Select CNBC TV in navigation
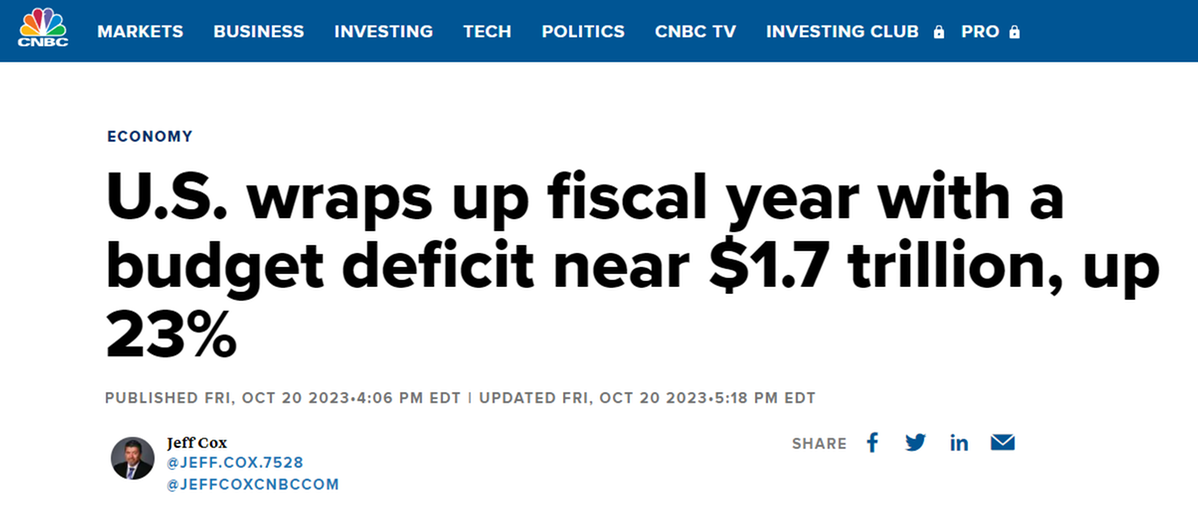Viewport: 1198px width, 508px height. click(x=695, y=32)
